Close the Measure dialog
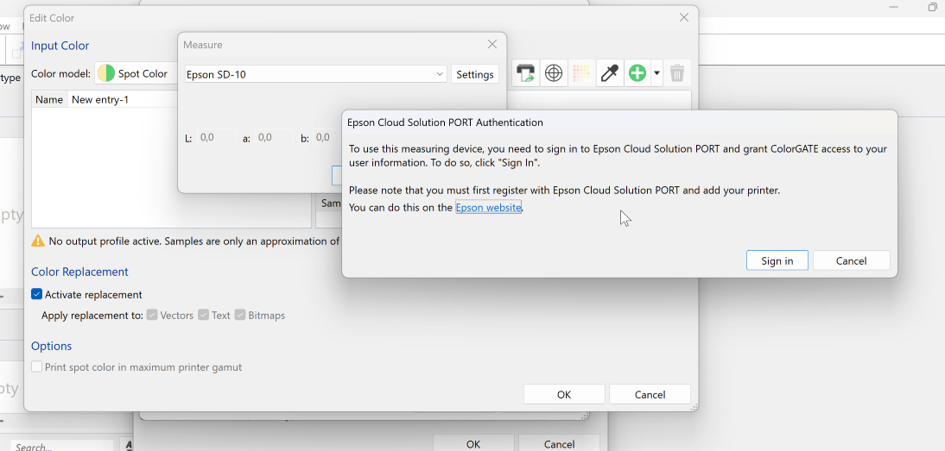945x451 pixels. [x=492, y=45]
